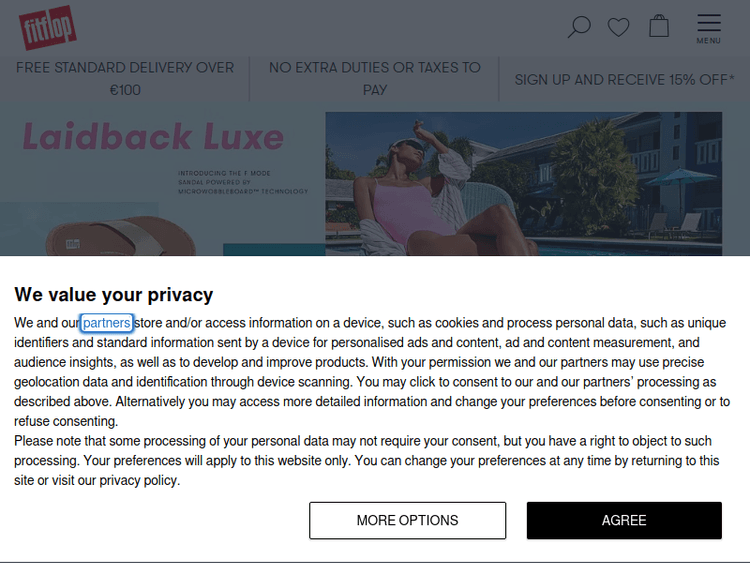The height and width of the screenshot is (563, 750).
Task: Click the FitFlop logo
Action: click(x=48, y=28)
